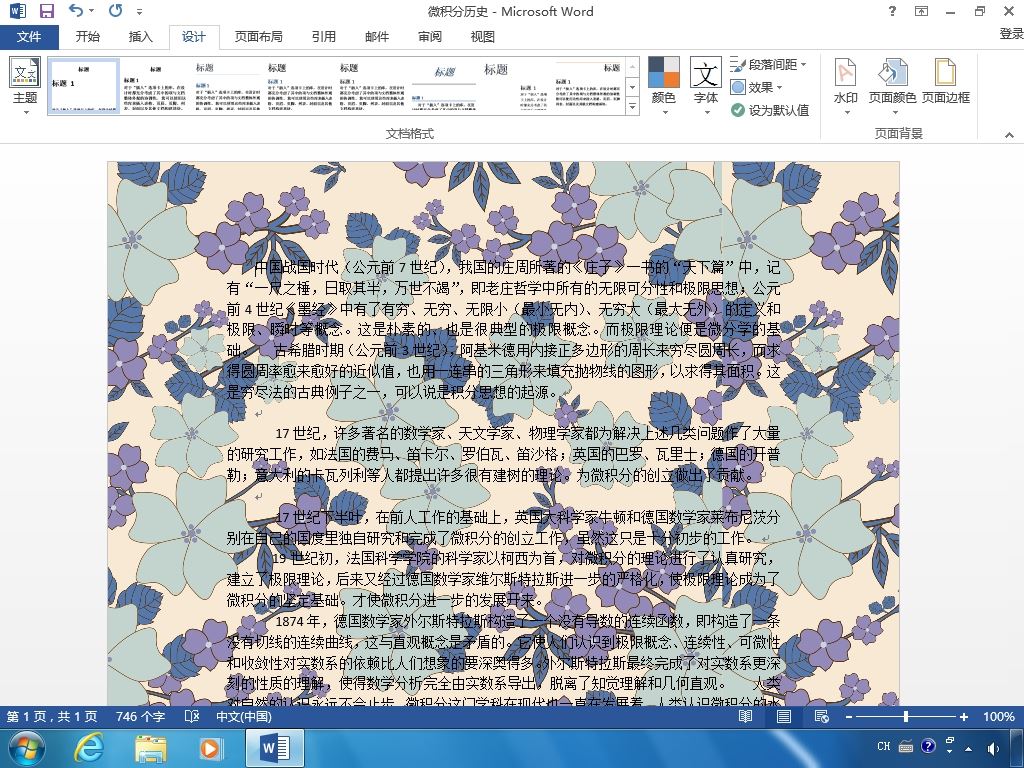Screen dimensions: 1024x768
Task: Collapse the ribbon with the caret arrow
Action: (x=1009, y=135)
